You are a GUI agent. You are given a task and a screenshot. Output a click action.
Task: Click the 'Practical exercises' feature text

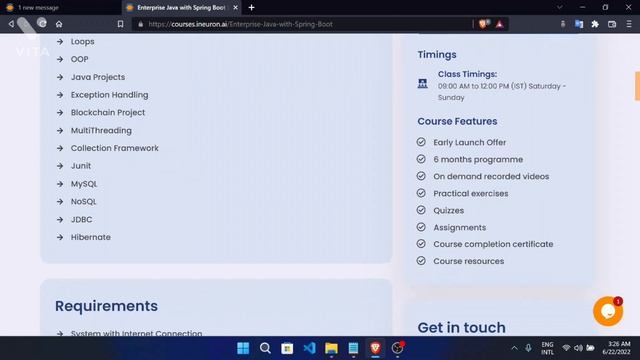(471, 193)
